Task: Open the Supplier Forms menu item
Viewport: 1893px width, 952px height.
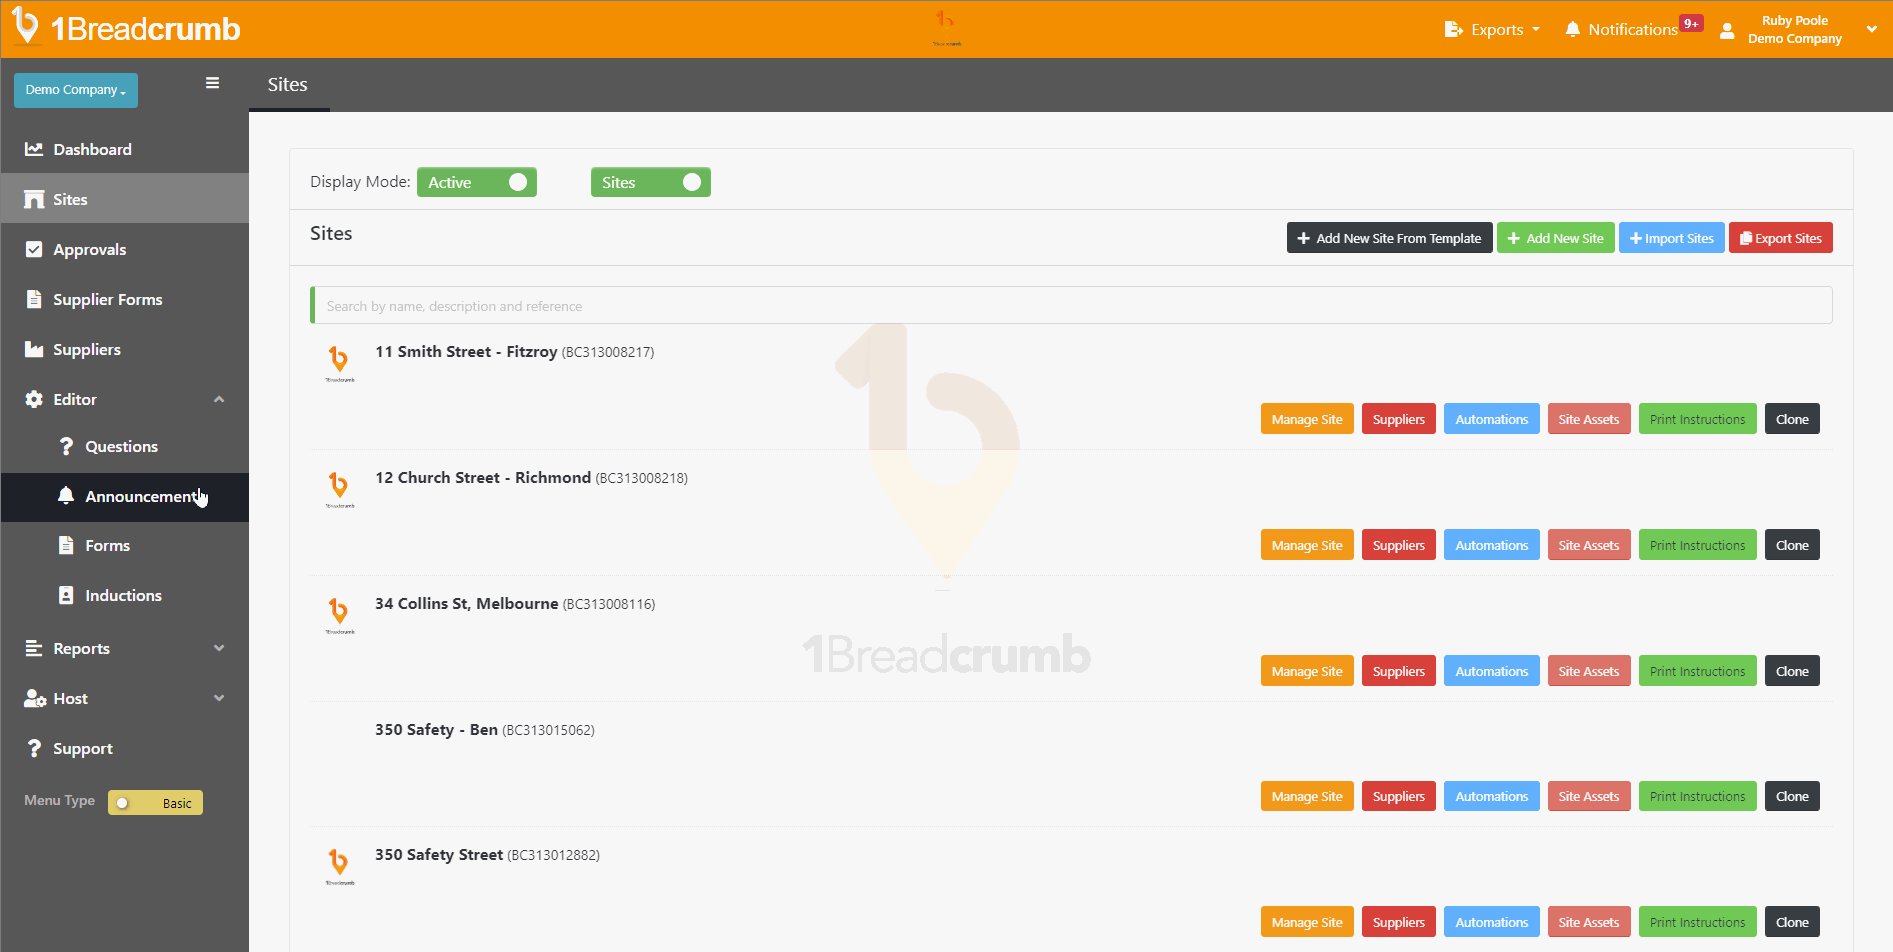Action: click(x=107, y=299)
